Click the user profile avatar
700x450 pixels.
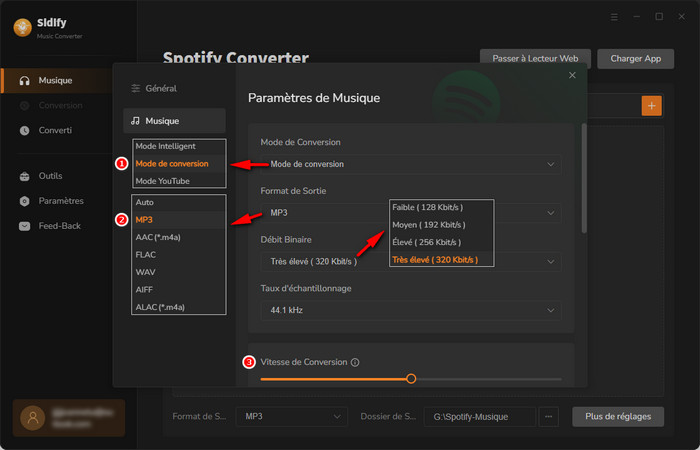(35, 417)
